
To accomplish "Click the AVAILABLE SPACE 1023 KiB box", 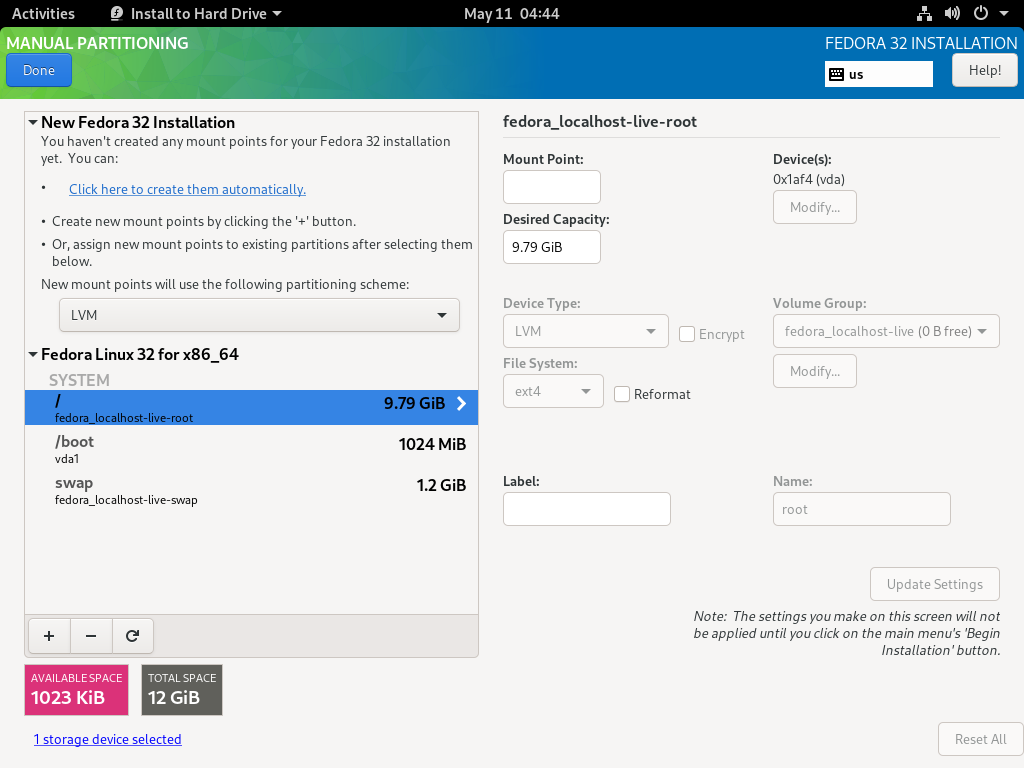I will (x=76, y=690).
